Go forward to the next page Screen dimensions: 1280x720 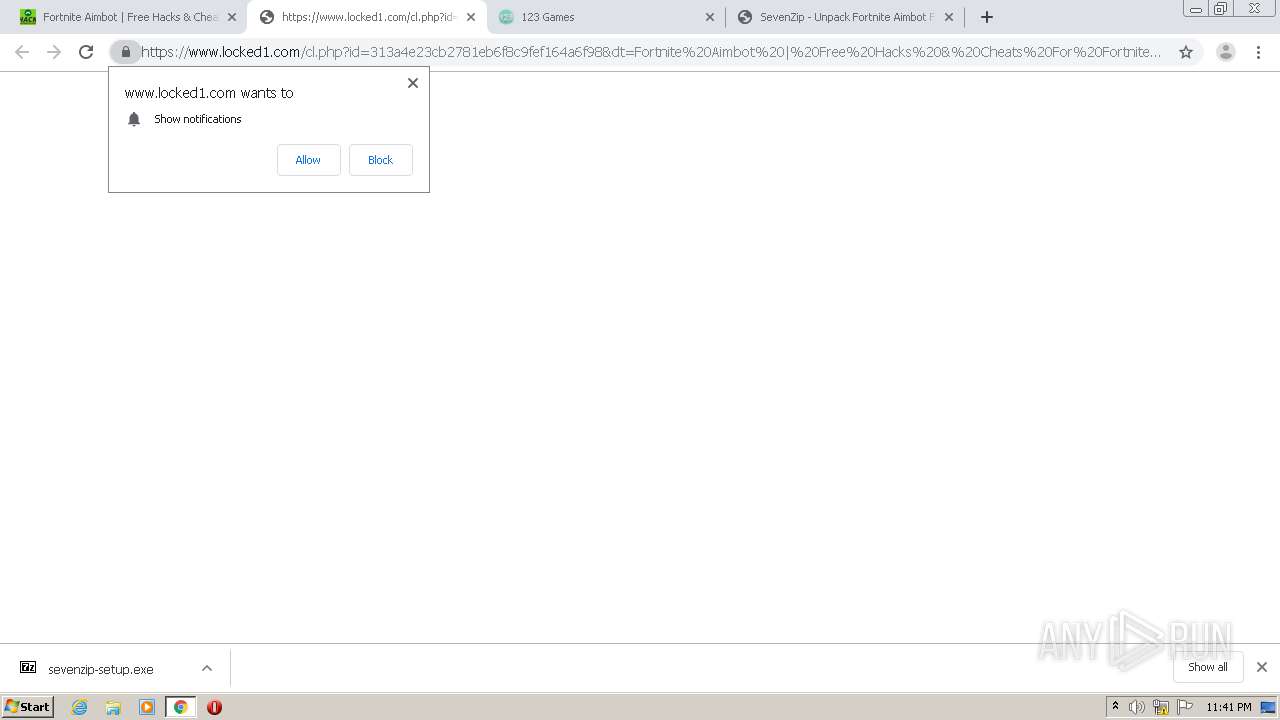point(54,52)
